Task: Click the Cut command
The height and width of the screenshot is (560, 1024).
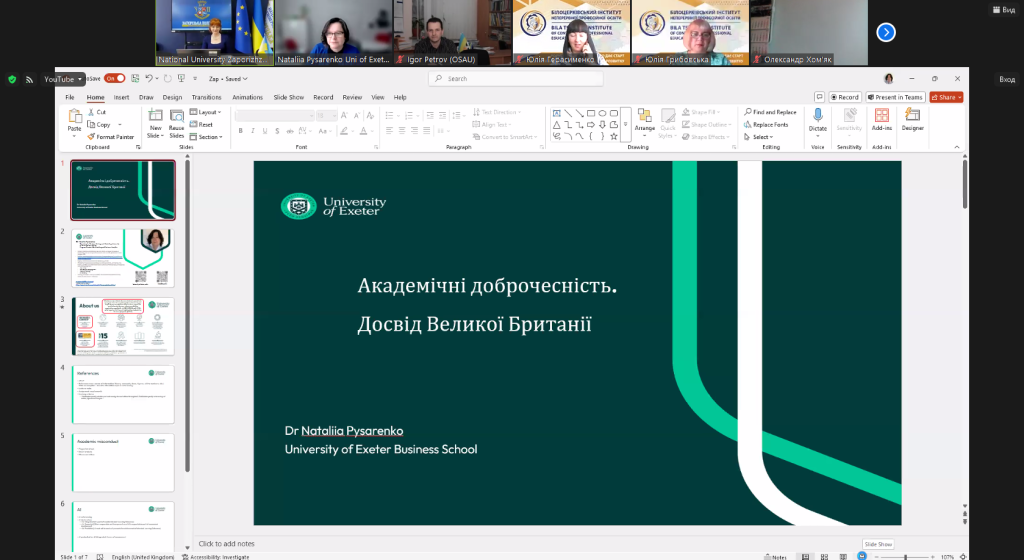Action: coord(97,112)
